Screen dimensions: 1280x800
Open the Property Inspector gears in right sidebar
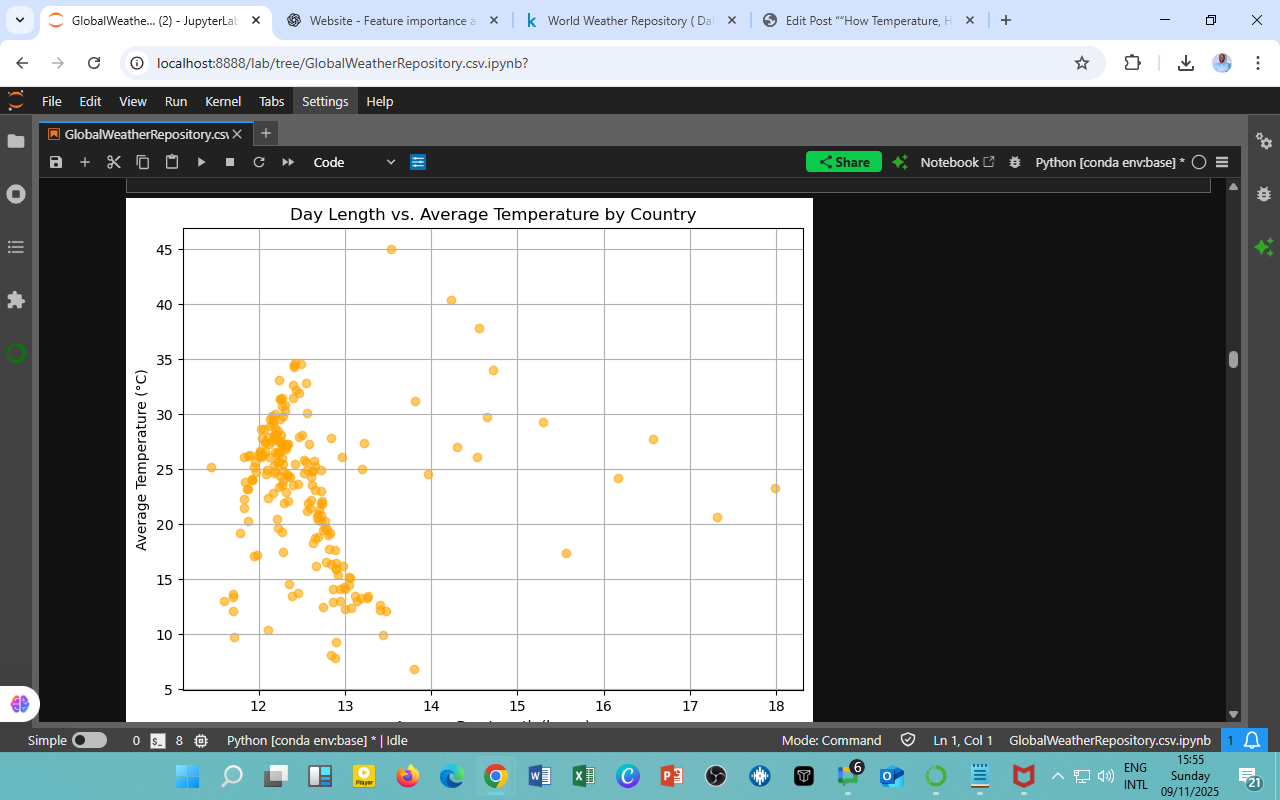pyautogui.click(x=1264, y=141)
